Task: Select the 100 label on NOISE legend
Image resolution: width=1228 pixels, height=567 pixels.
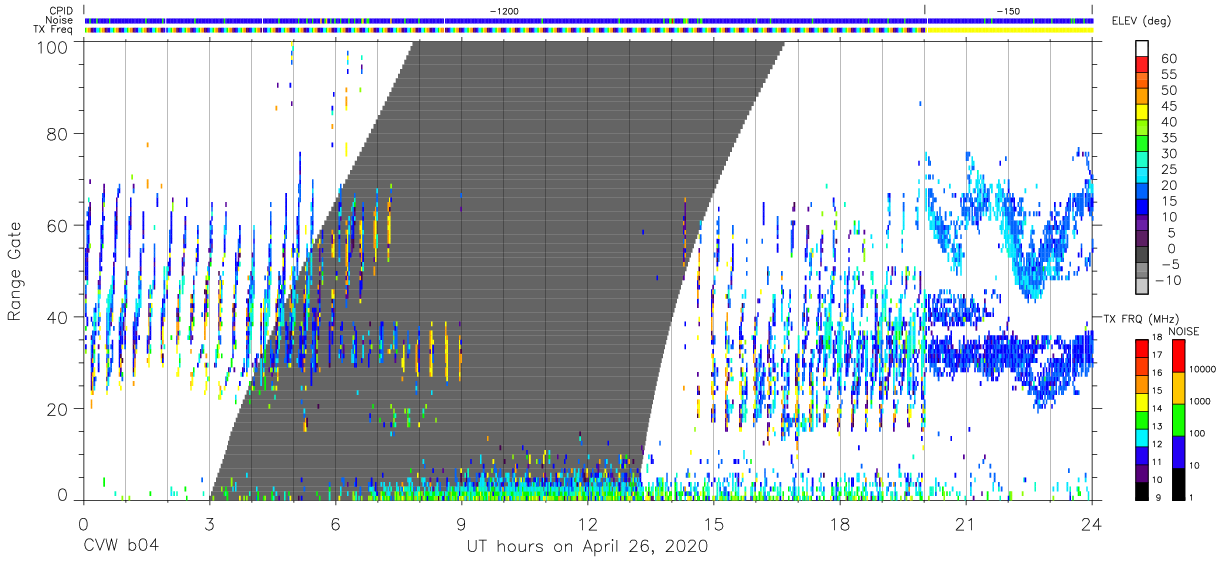Action: click(x=1195, y=434)
